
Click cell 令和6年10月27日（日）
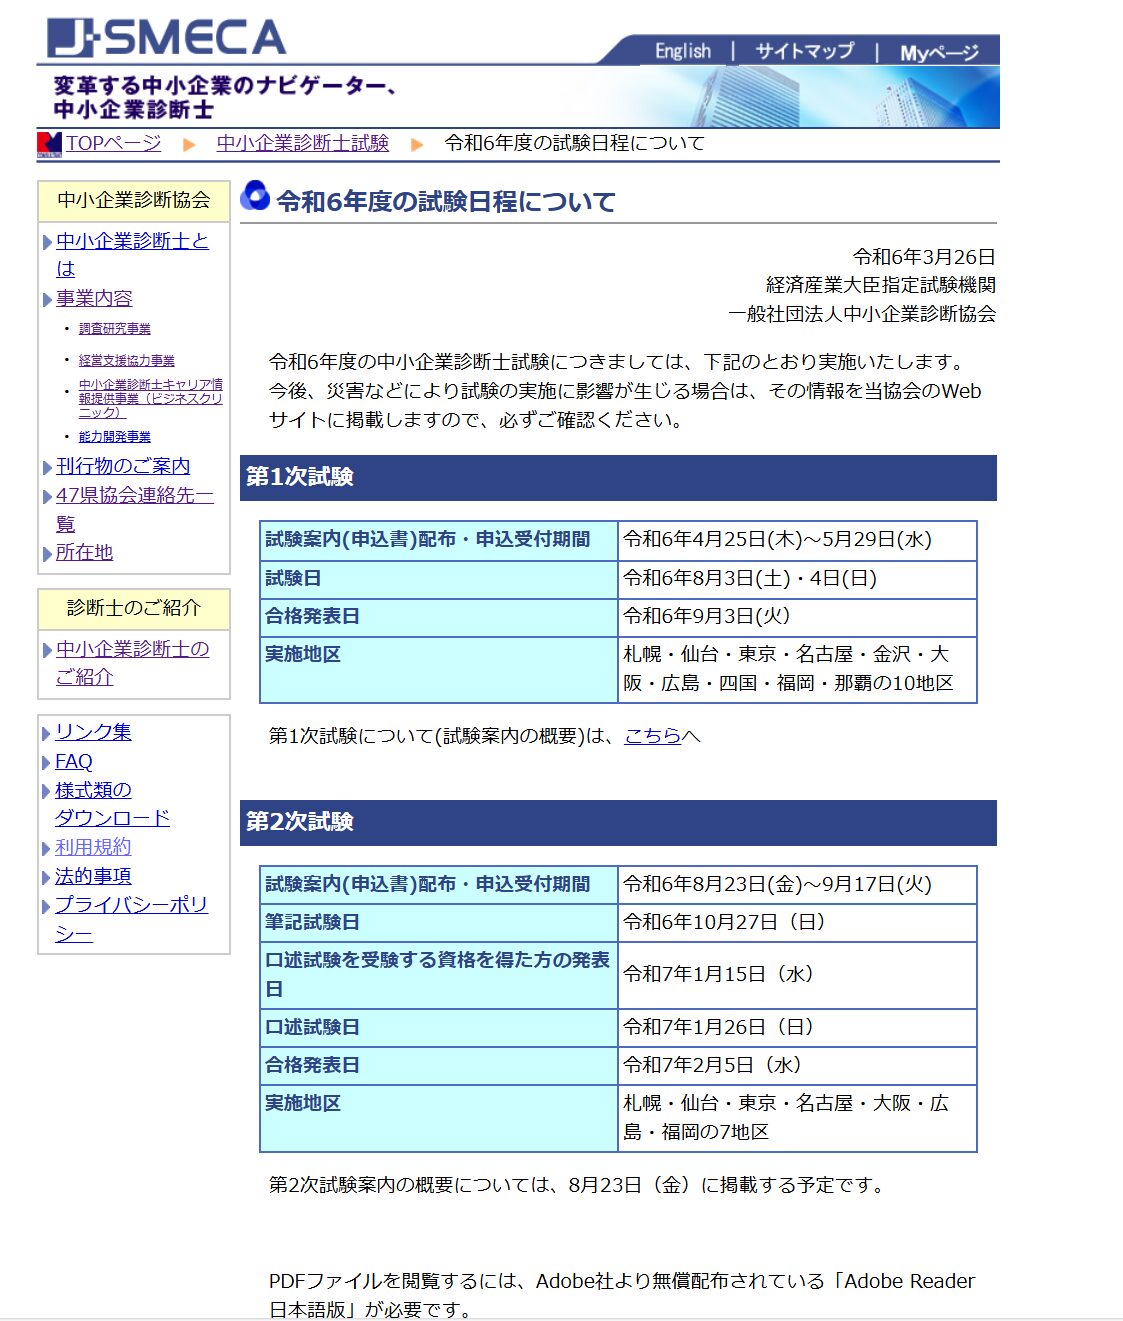[797, 922]
